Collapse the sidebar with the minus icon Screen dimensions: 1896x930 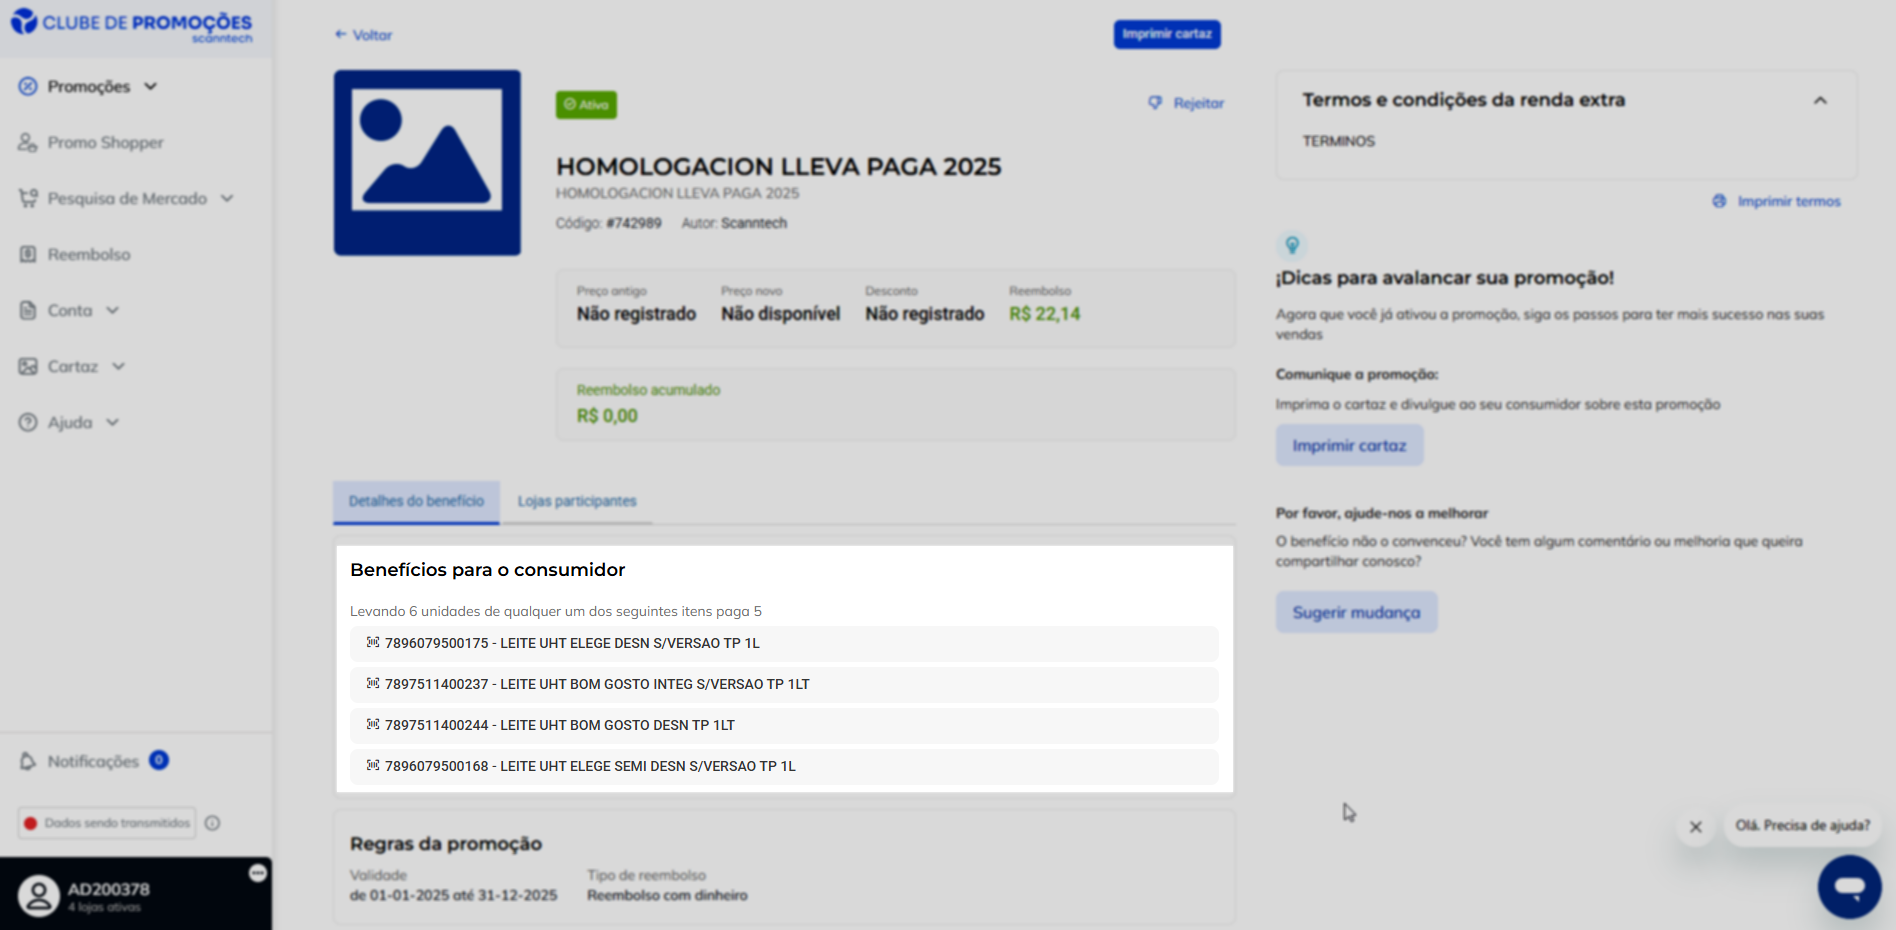click(258, 873)
